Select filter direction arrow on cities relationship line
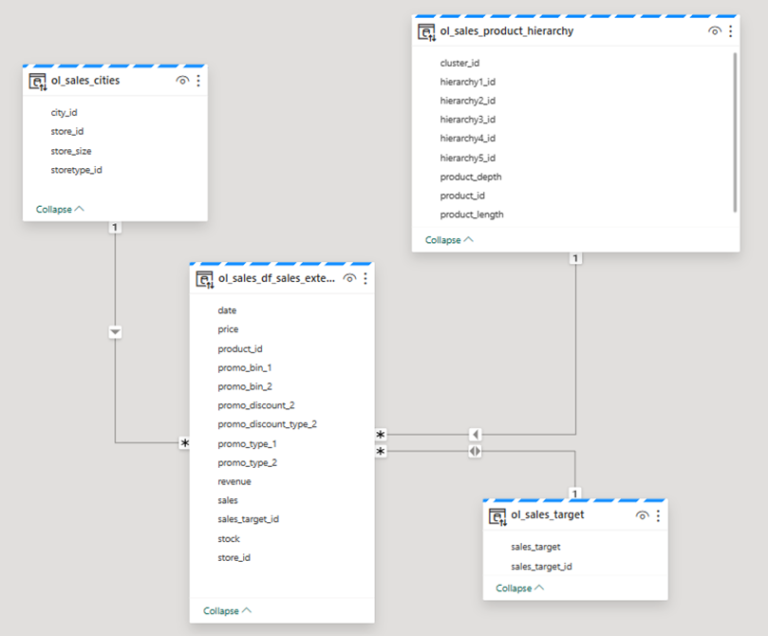 pos(115,332)
